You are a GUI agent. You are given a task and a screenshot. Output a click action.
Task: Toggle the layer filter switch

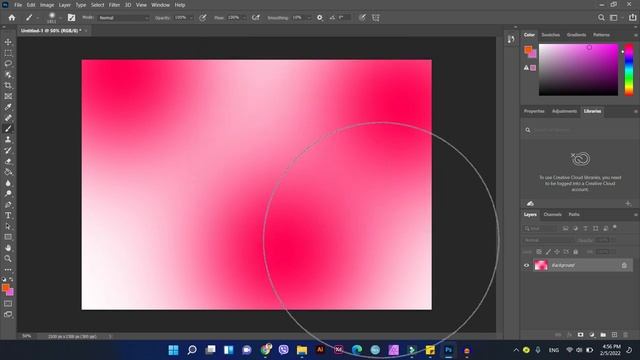[615, 227]
